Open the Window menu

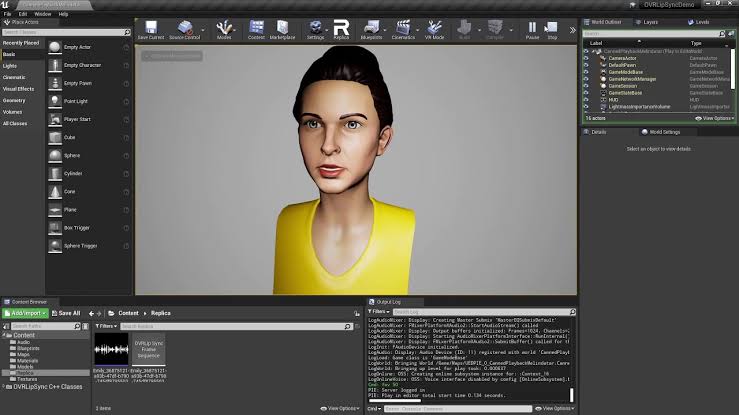pos(43,14)
